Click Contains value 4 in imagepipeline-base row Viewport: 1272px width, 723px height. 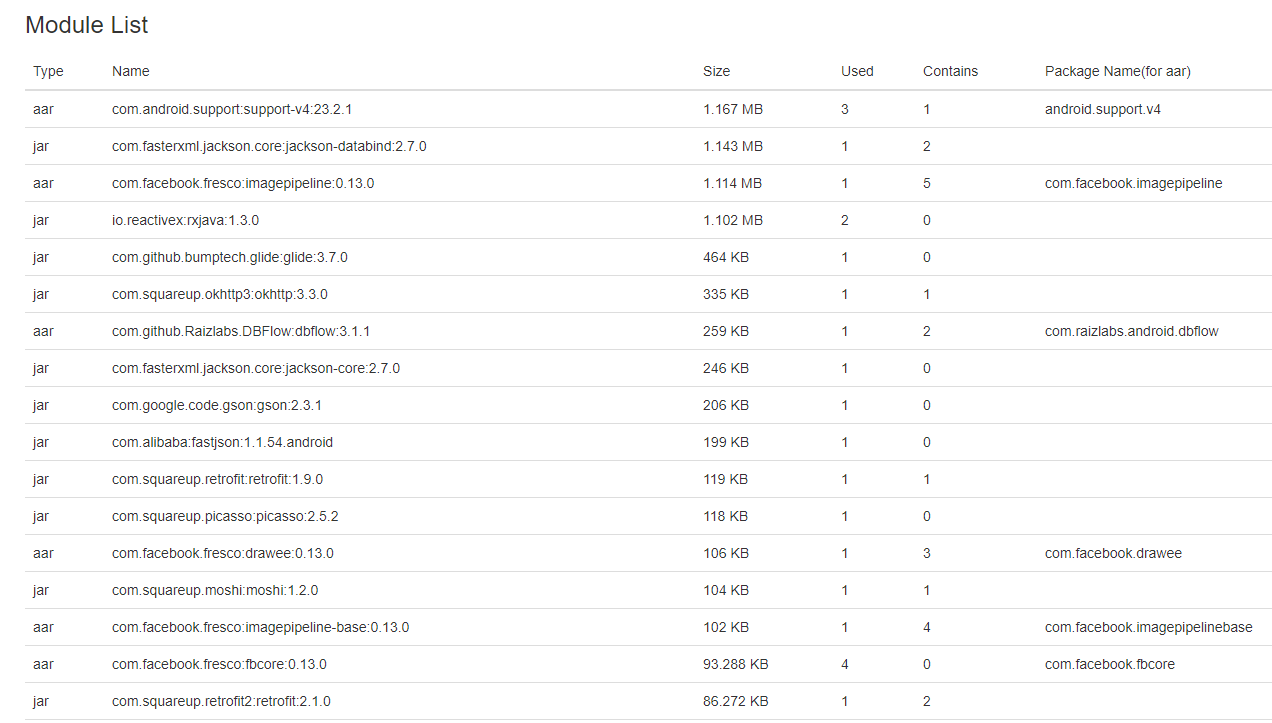[x=927, y=627]
